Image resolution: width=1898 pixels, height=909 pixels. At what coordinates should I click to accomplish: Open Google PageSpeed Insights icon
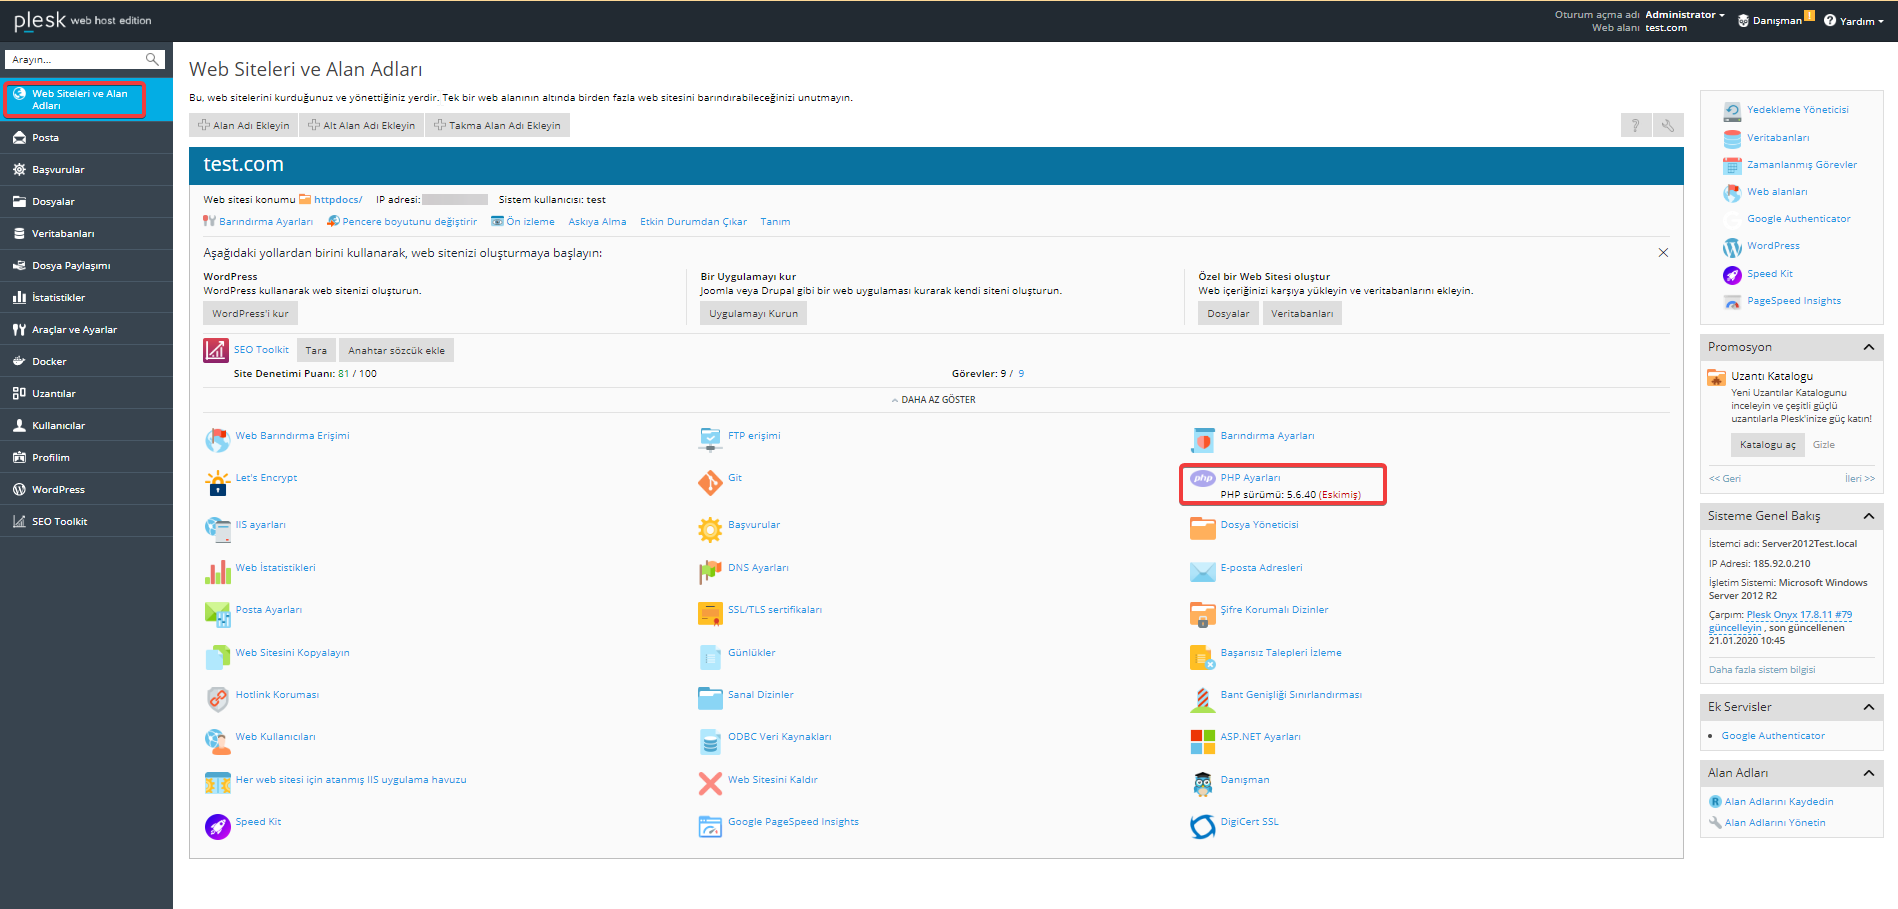tap(710, 826)
